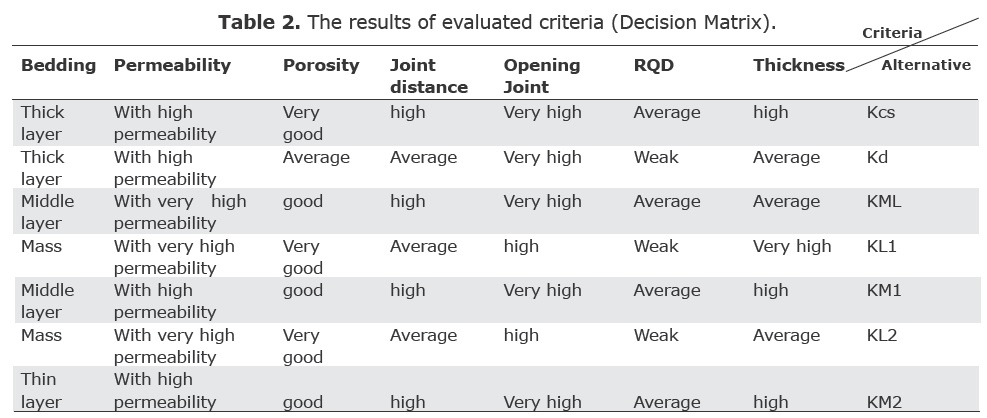The image size is (987, 418).
Task: Select the Bedding column header
Action: point(59,65)
